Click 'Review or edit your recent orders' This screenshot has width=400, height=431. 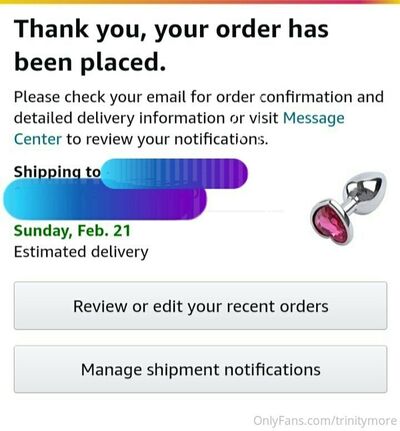[200, 306]
